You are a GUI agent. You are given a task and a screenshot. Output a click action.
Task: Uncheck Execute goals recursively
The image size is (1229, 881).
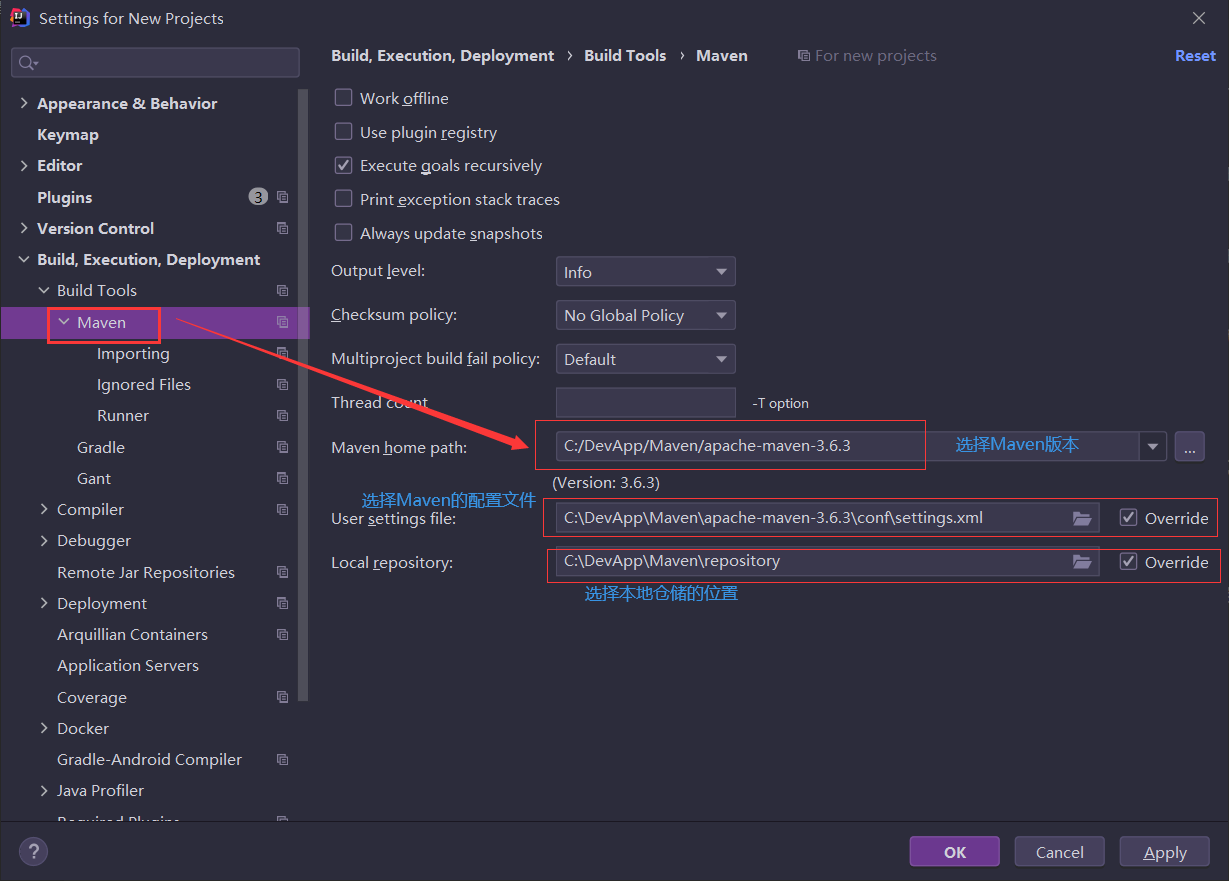coord(343,165)
